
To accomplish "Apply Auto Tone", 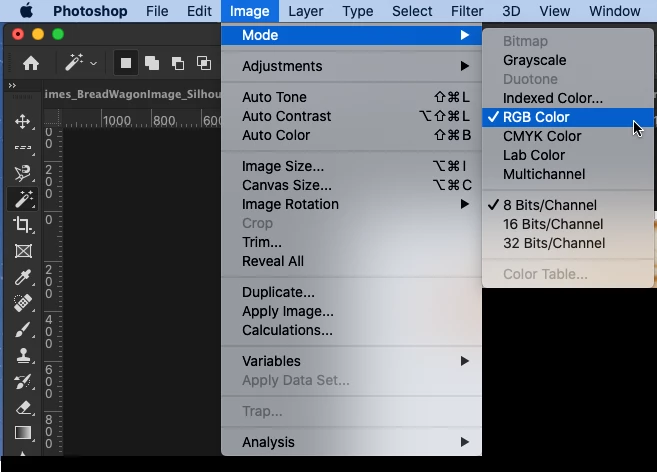I will click(x=352, y=97).
